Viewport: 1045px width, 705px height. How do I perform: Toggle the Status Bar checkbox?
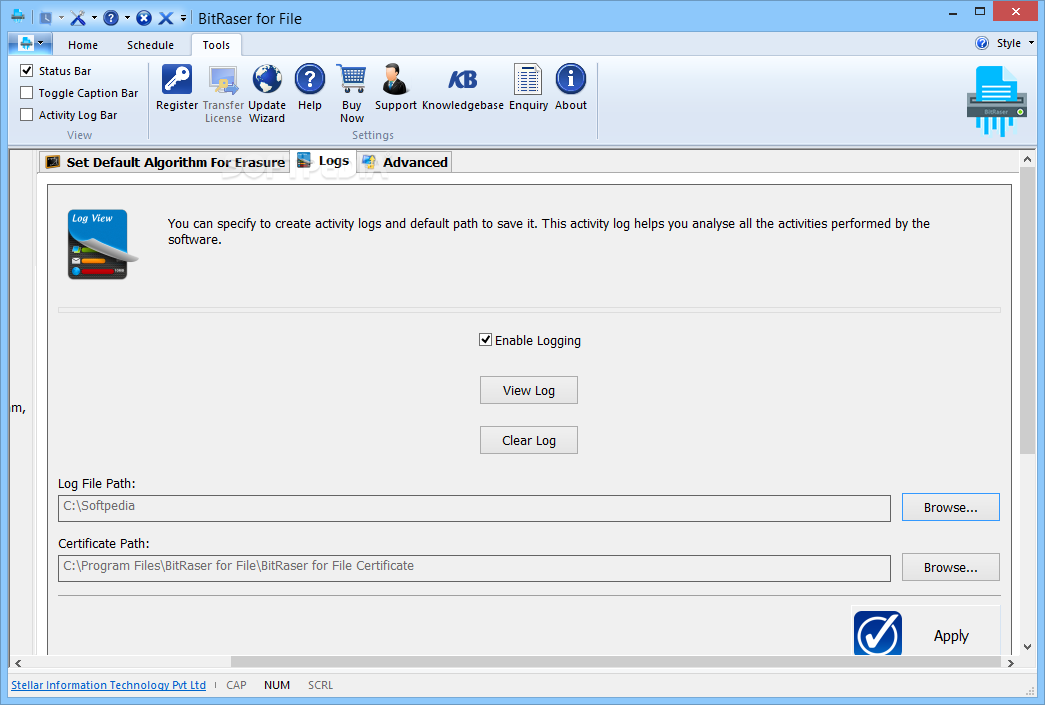[x=27, y=71]
